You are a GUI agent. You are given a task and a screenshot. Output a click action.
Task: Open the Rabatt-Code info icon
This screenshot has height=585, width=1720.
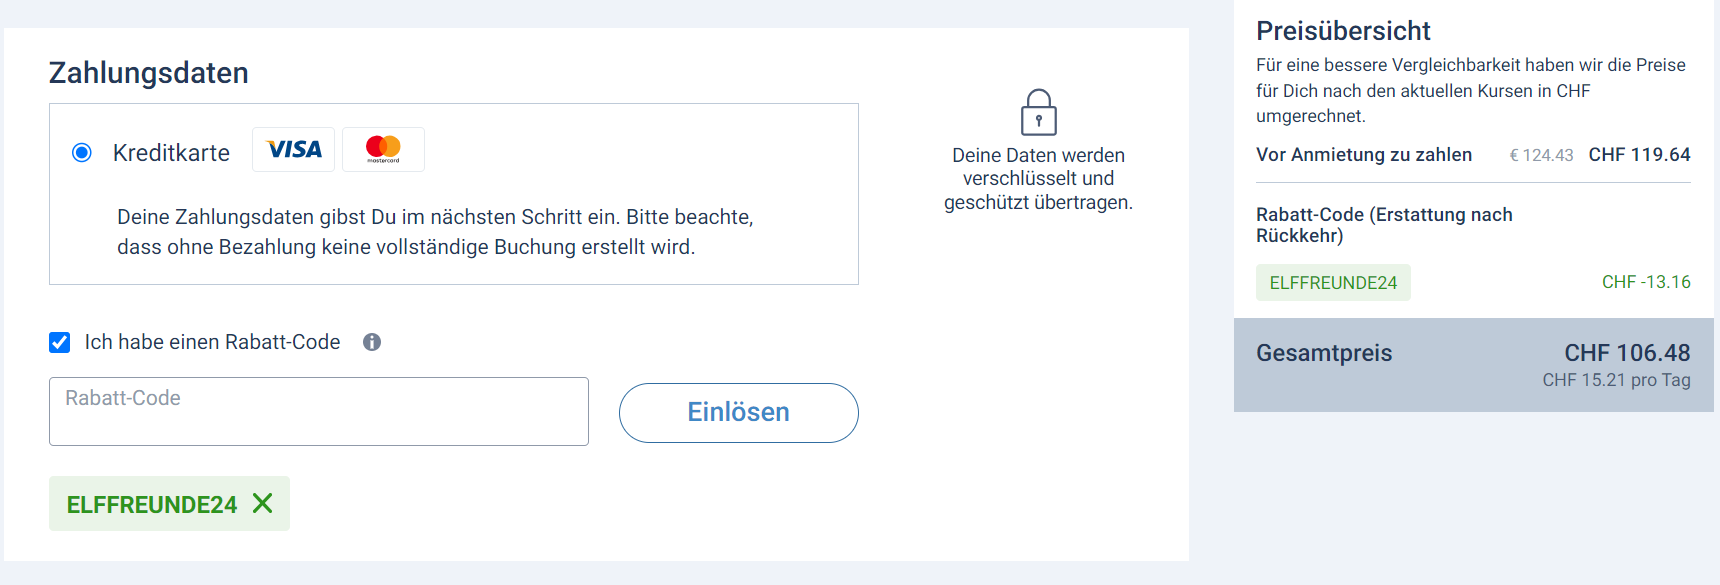(x=372, y=342)
